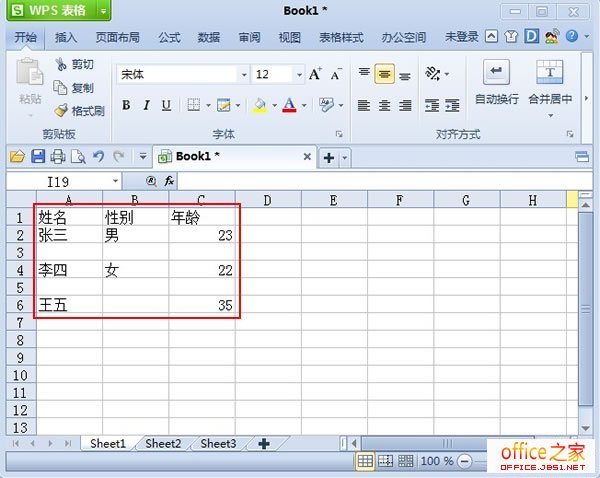Toggle Wrap Text (自动换行) option

[496, 82]
